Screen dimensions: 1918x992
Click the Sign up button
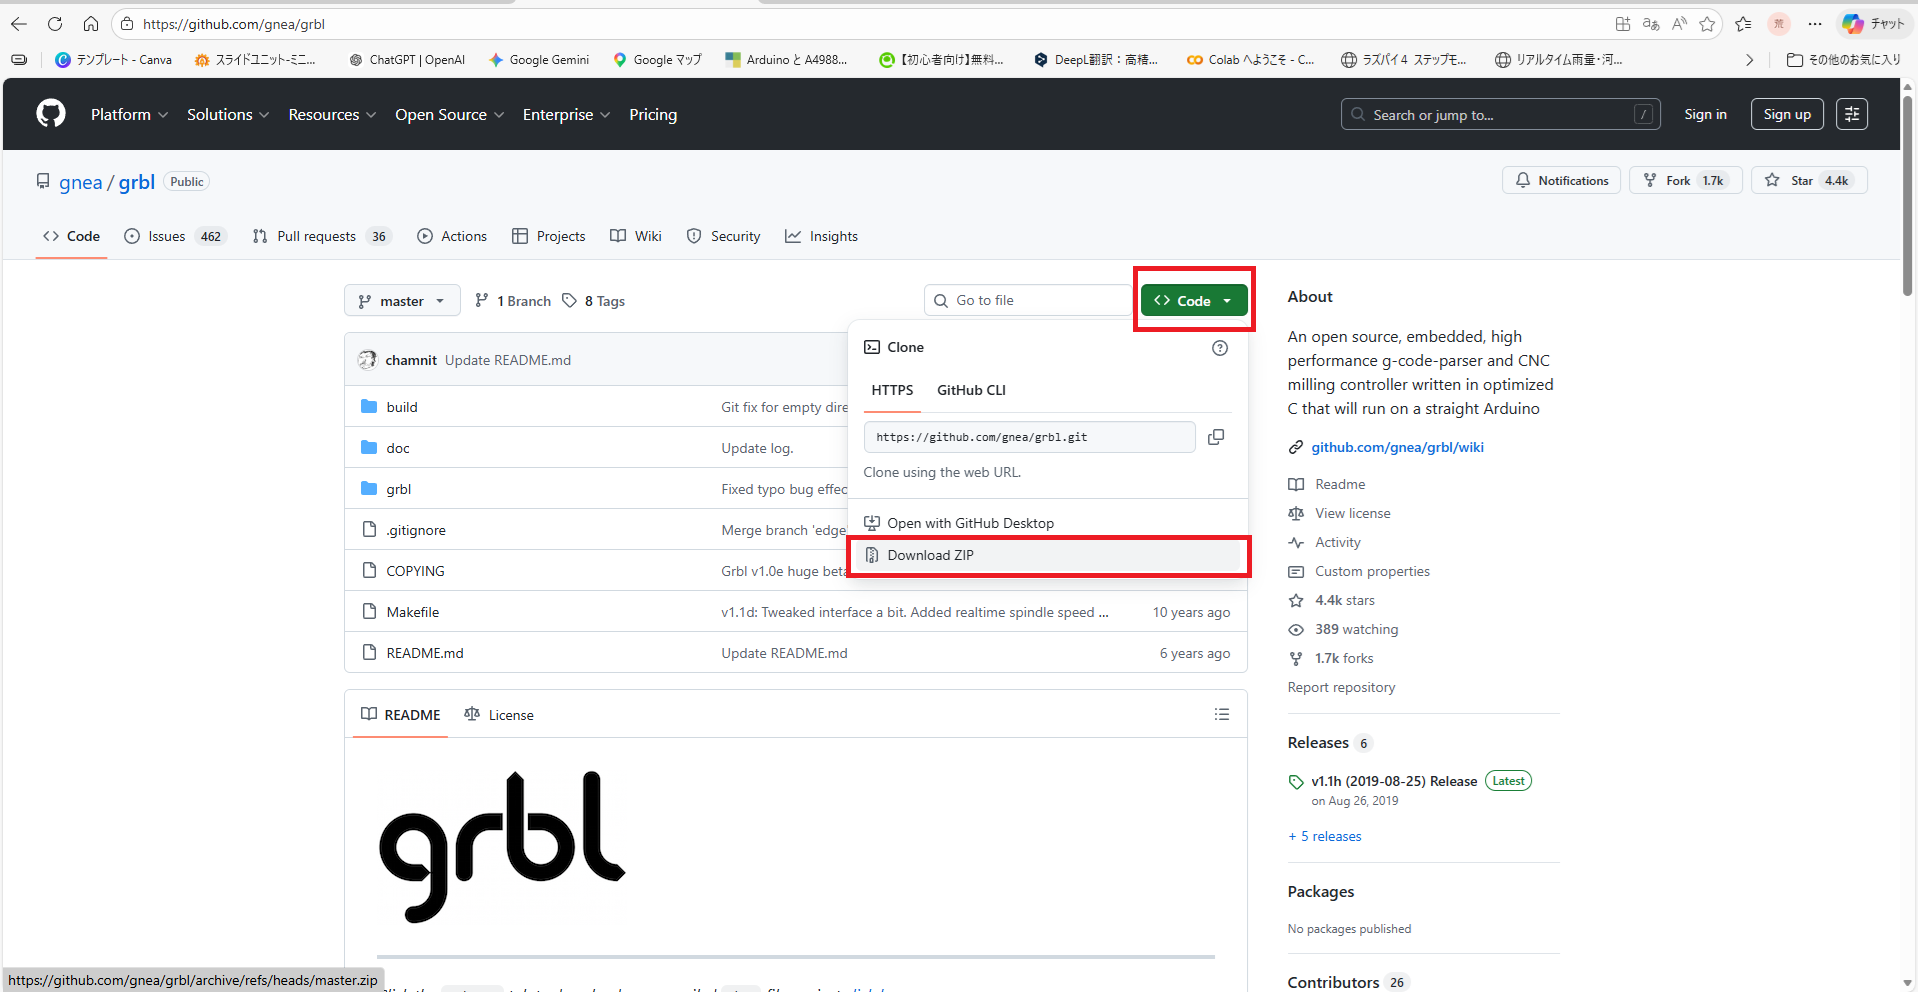point(1786,114)
